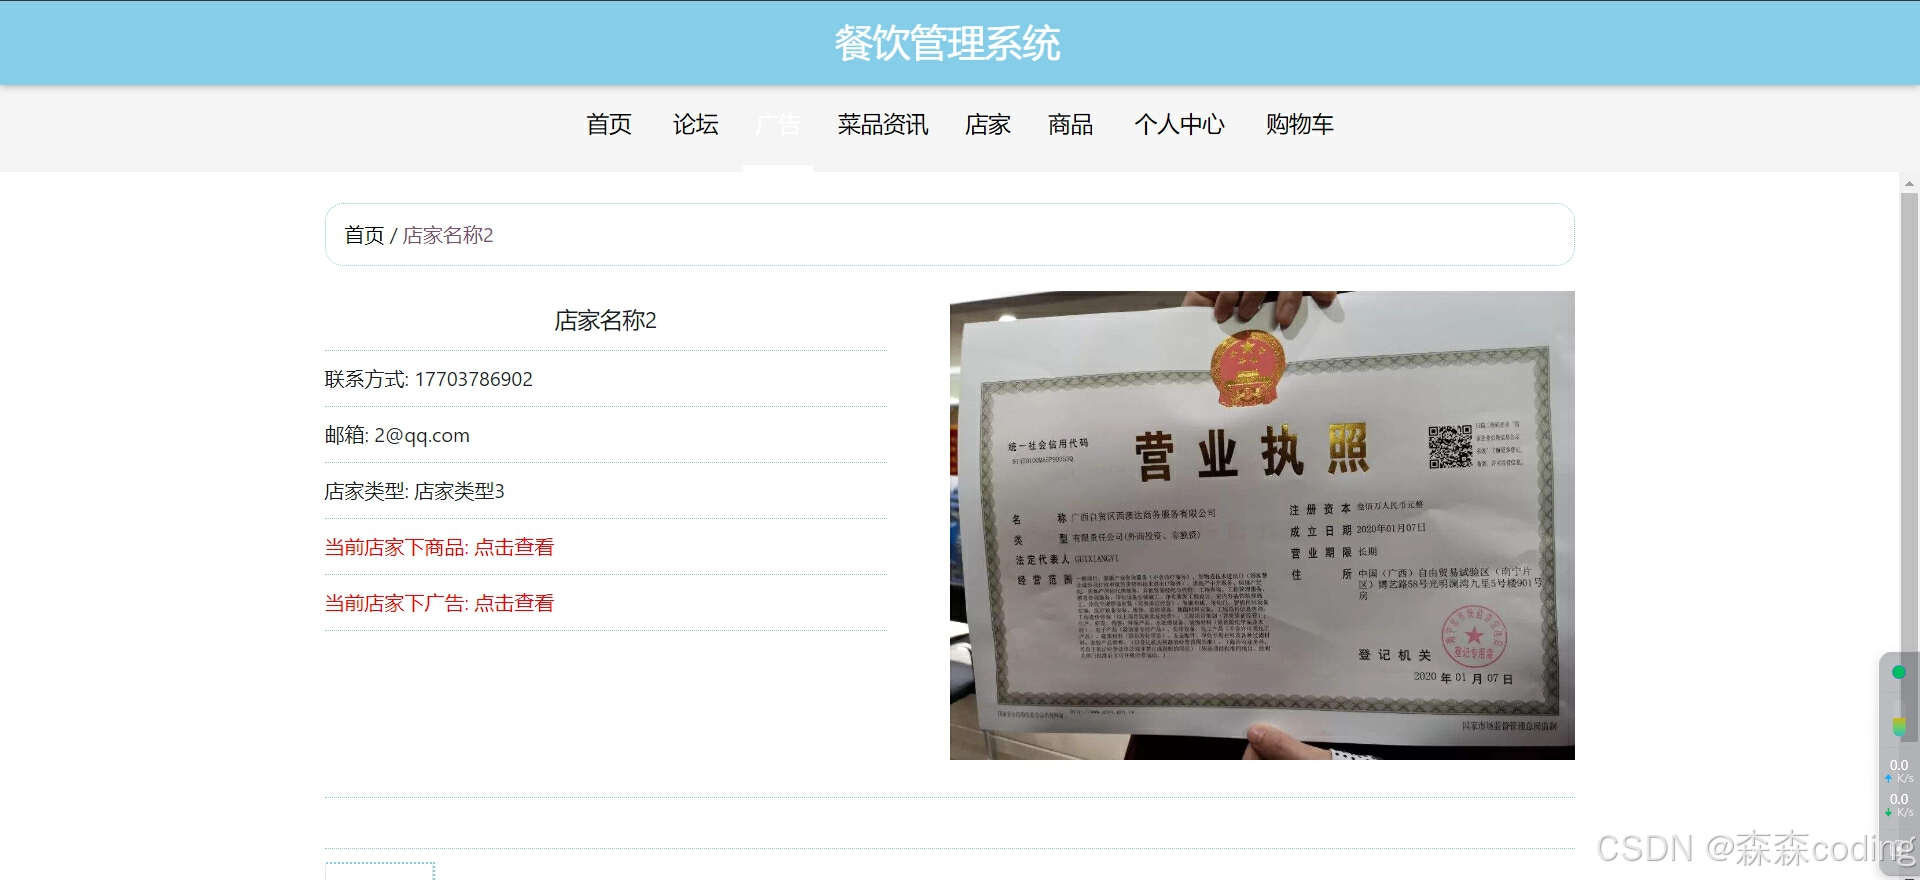The width and height of the screenshot is (1920, 880).
Task: Click the 店家名称2 shop title heading
Action: (605, 320)
